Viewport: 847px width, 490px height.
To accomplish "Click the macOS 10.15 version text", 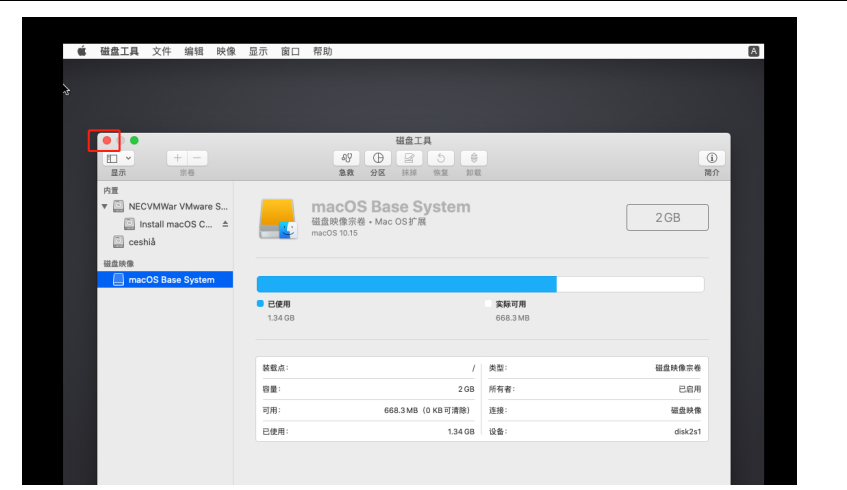I will [334, 233].
